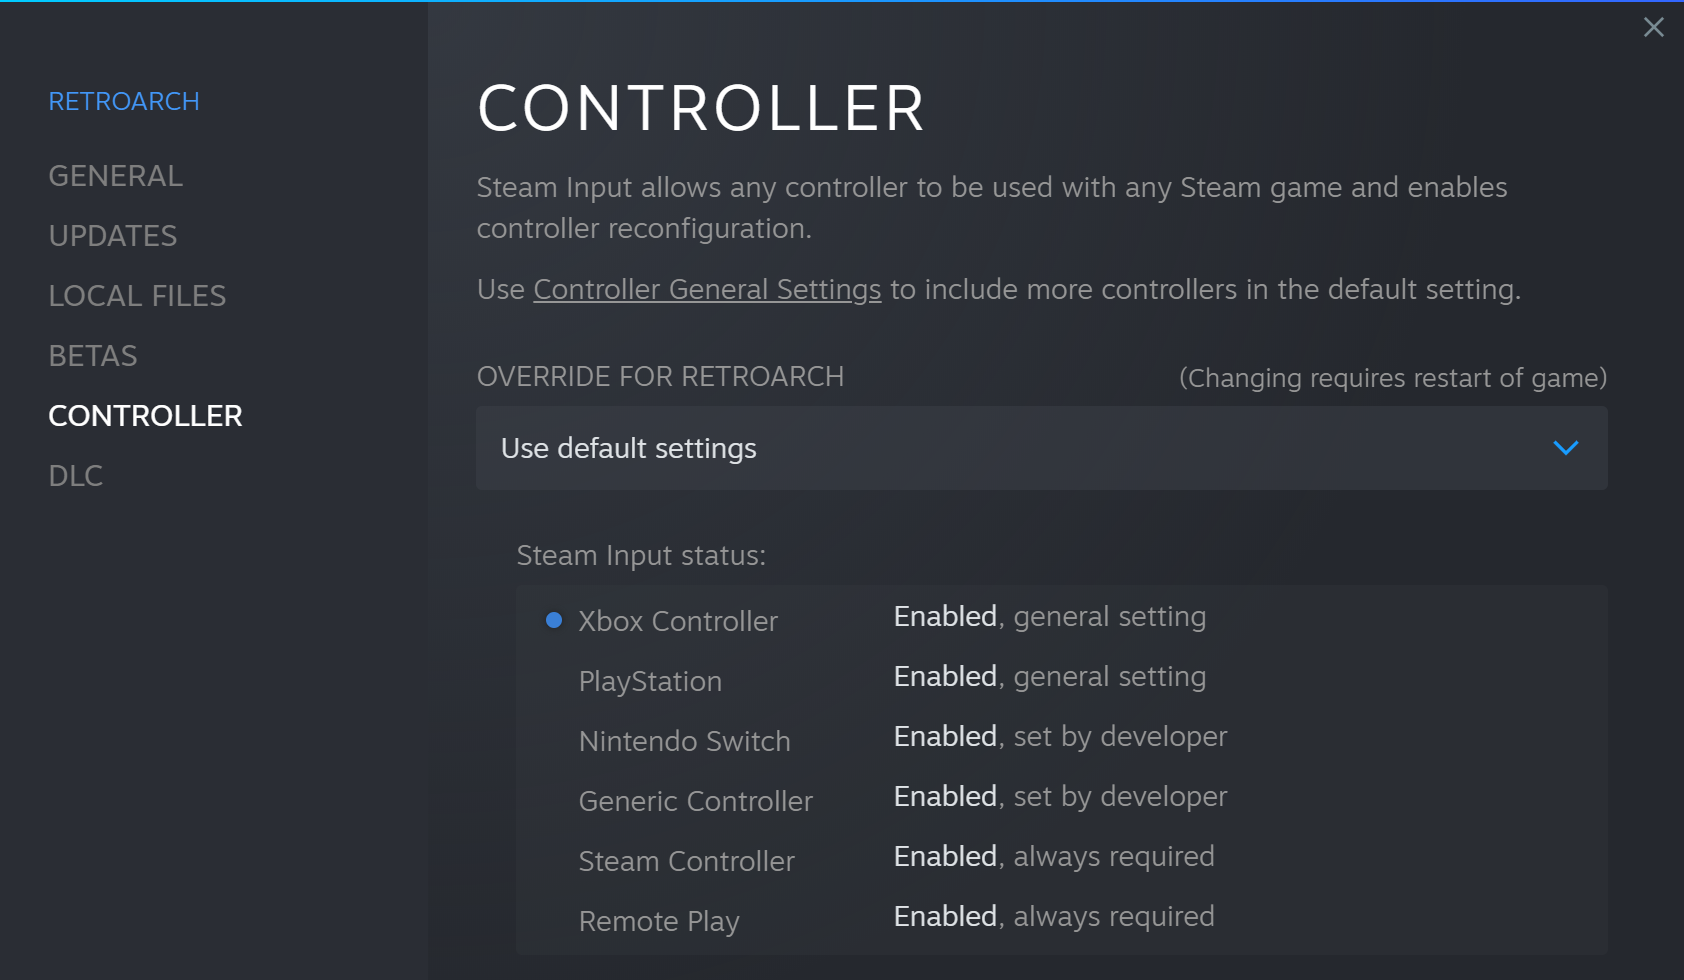Viewport: 1684px width, 980px height.
Task: Expand the override dropdown chevron arrow
Action: (1565, 448)
